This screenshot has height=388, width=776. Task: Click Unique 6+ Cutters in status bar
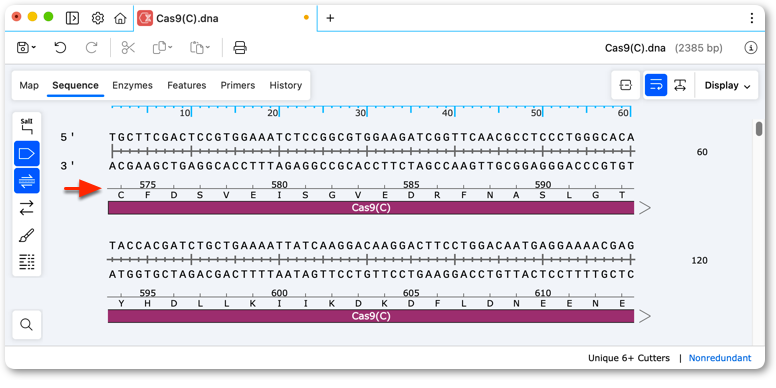629,358
